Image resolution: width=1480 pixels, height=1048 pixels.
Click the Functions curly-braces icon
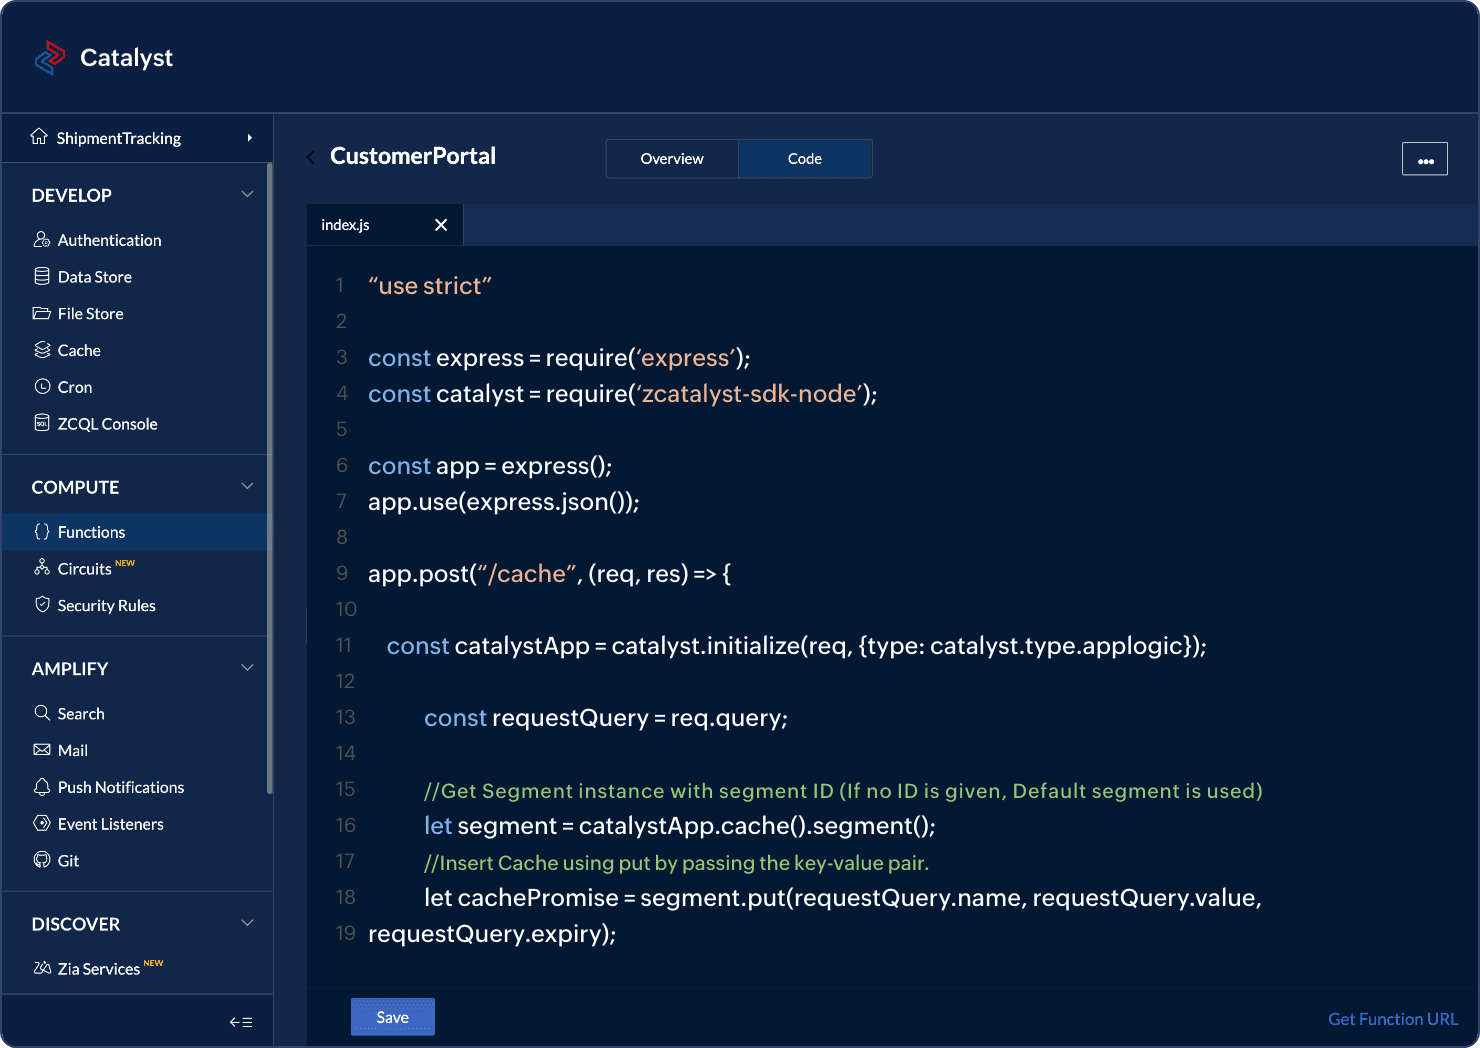click(x=42, y=531)
